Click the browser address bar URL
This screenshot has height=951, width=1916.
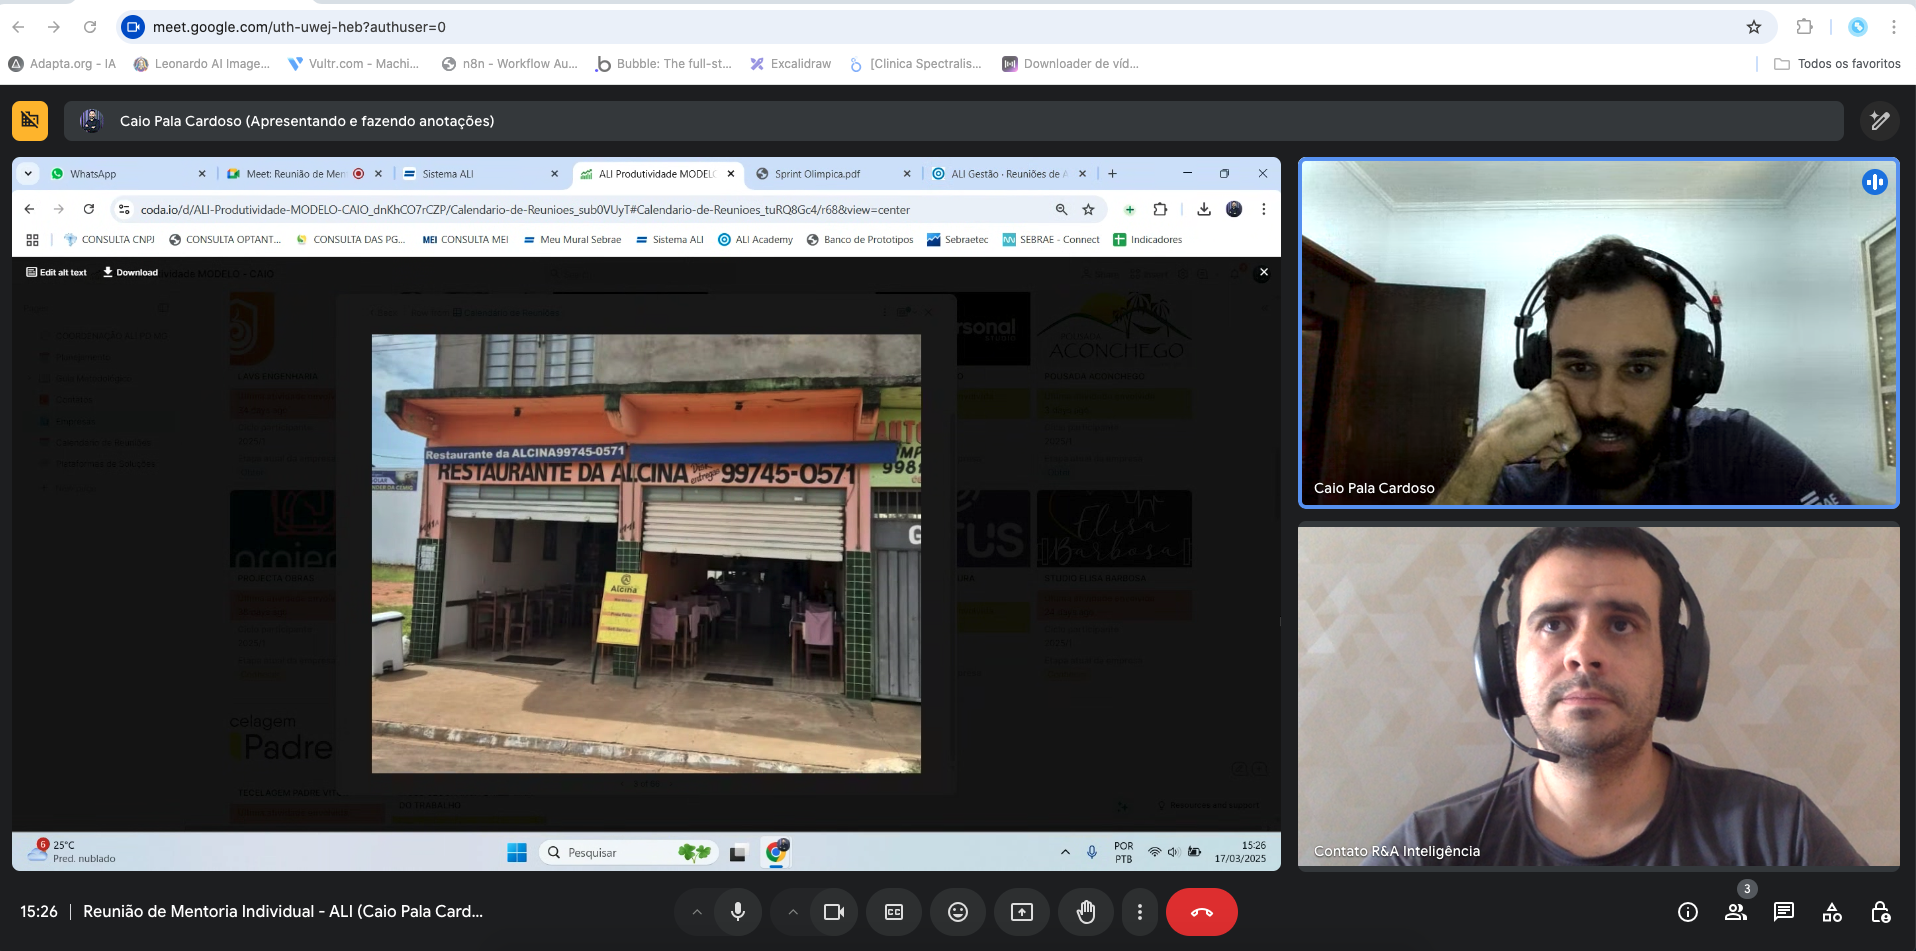click(299, 27)
